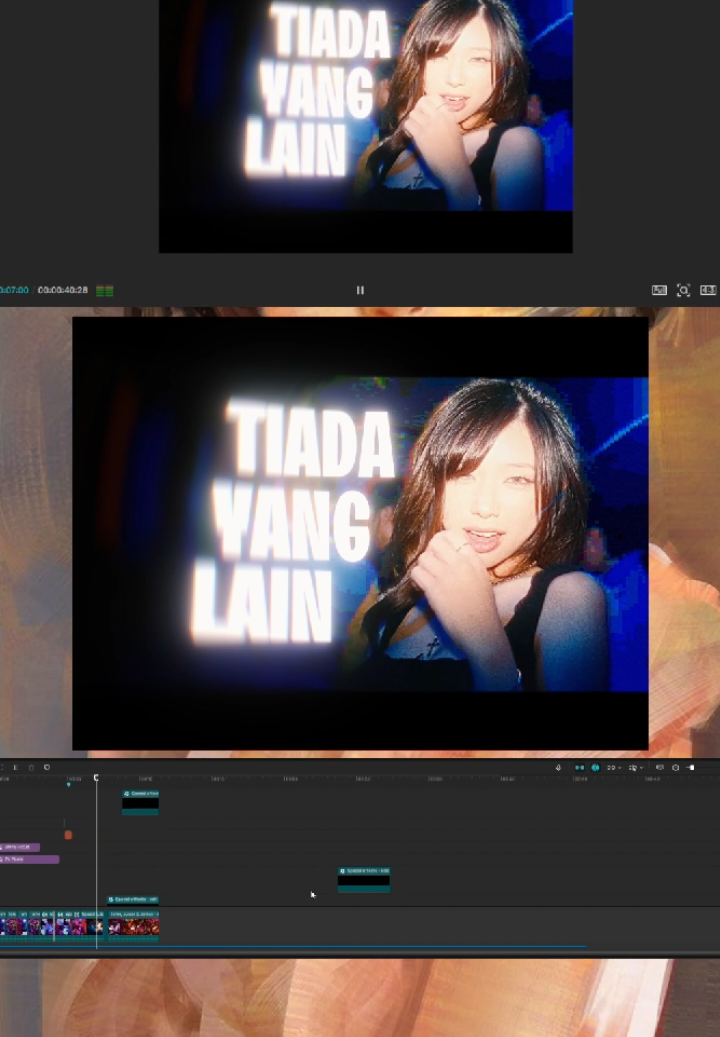Toggle main track magnet link button
Viewport: 720px width, 1037px height.
579,767
